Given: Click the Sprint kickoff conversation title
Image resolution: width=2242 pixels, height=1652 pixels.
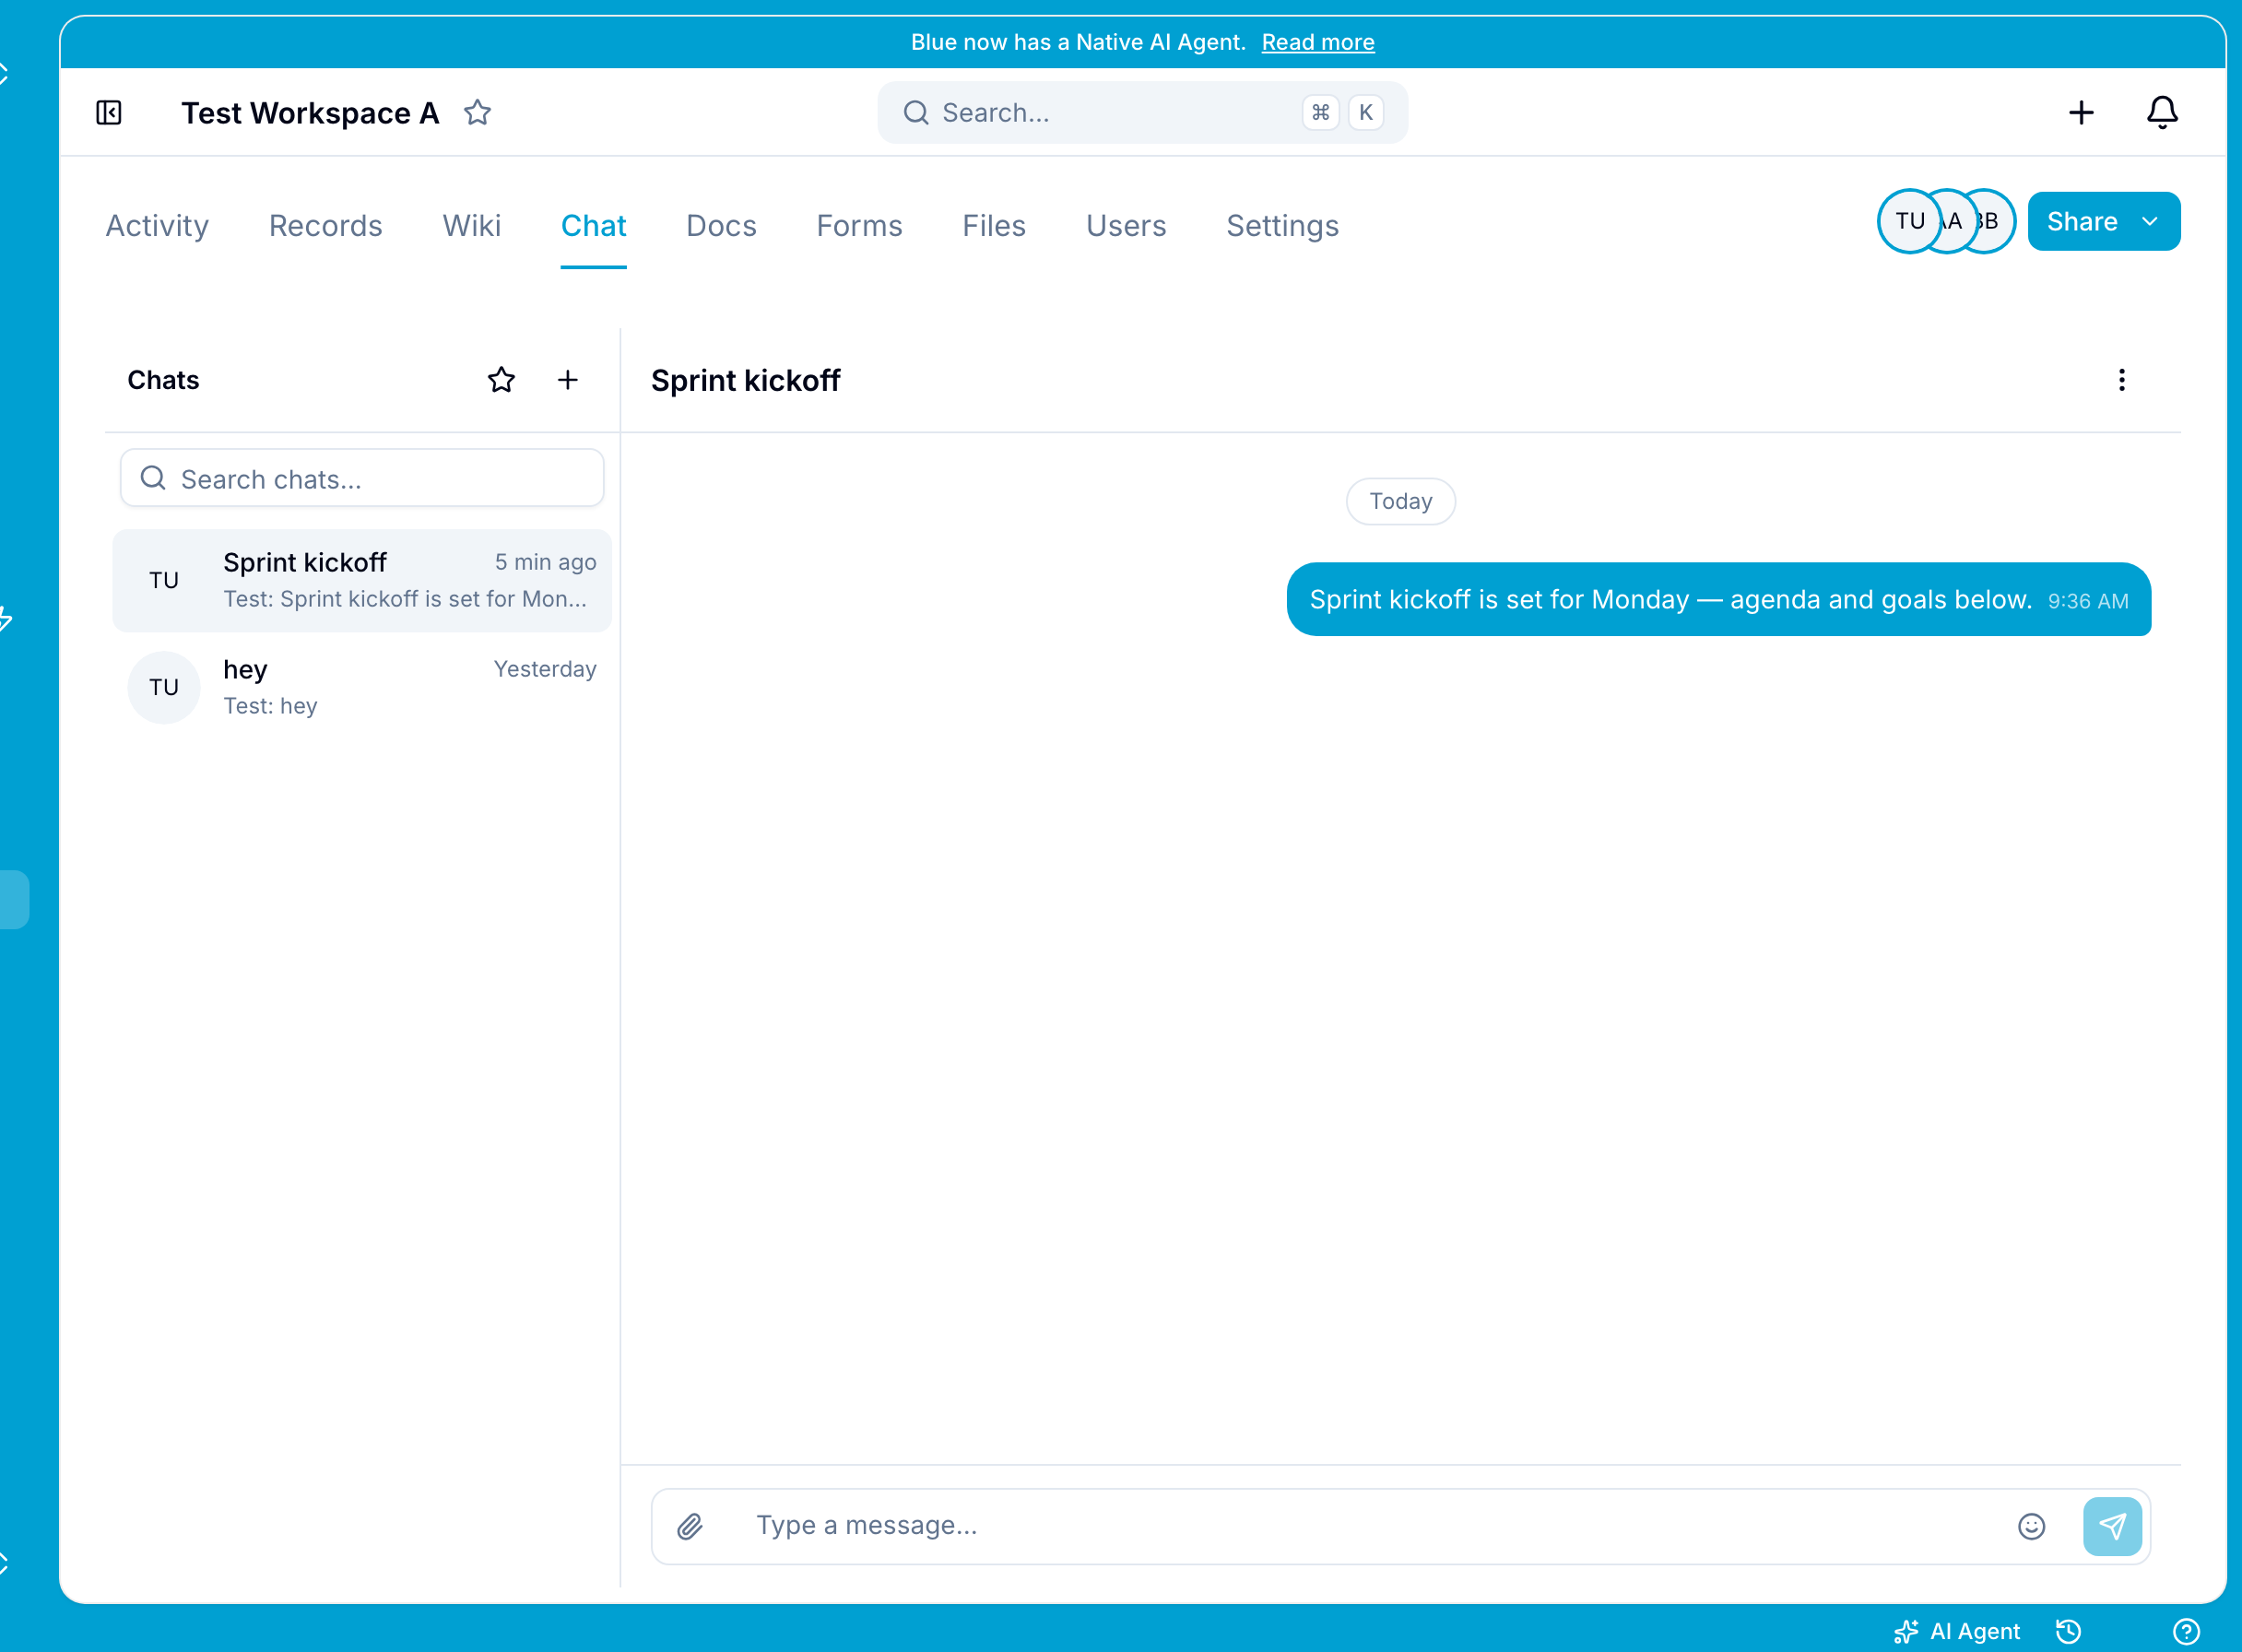Looking at the screenshot, I should click(x=746, y=381).
